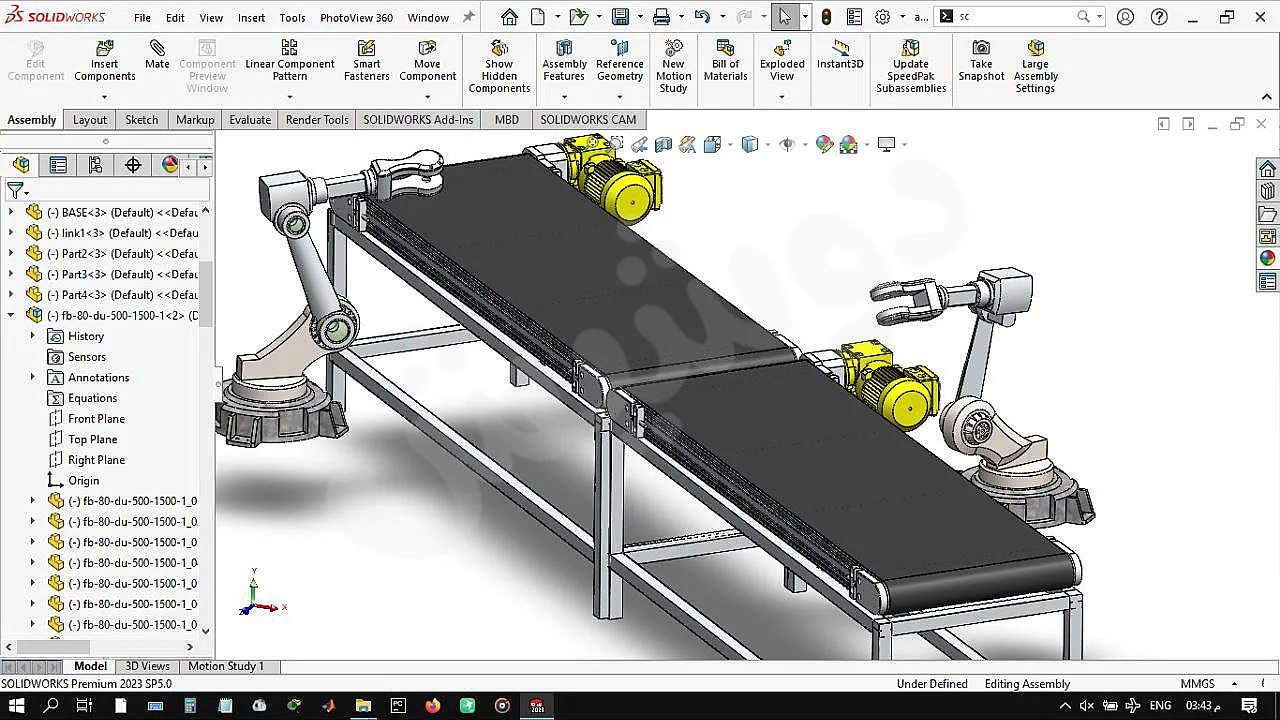Image resolution: width=1280 pixels, height=720 pixels.
Task: Click the Windows Start button
Action: [x=17, y=705]
